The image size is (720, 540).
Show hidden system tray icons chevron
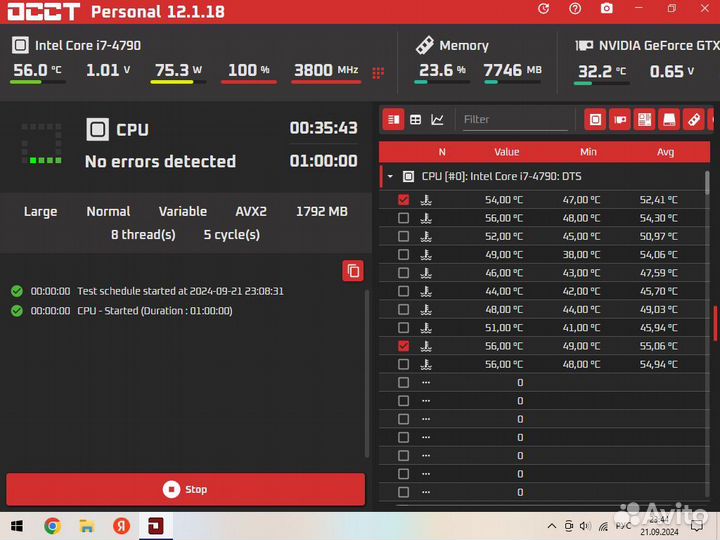(x=552, y=526)
